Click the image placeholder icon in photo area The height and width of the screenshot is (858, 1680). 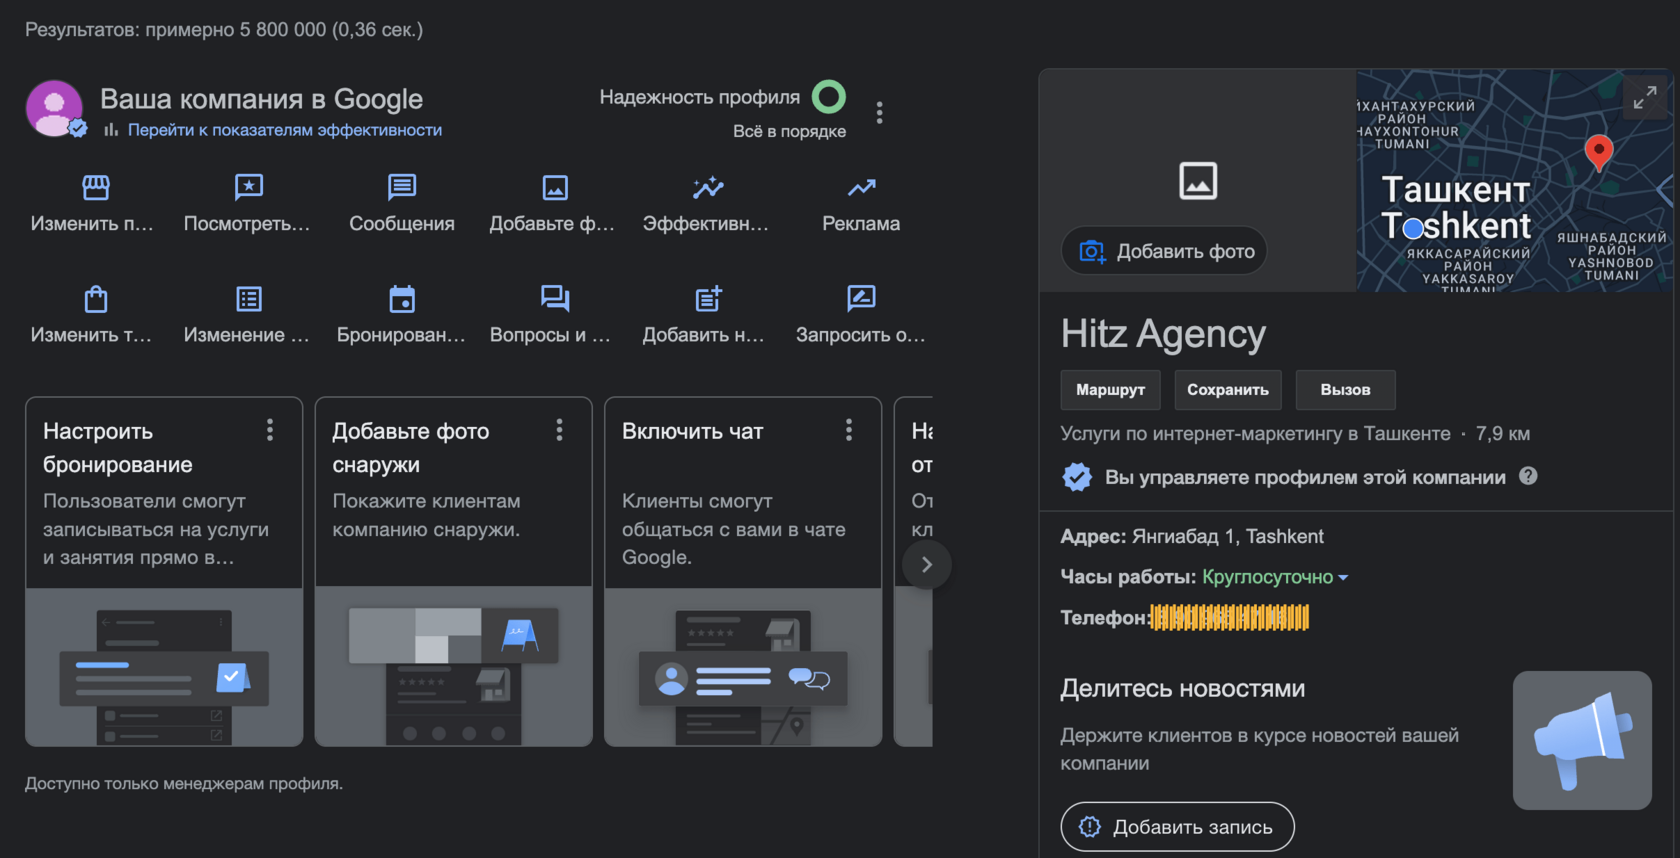(1198, 181)
